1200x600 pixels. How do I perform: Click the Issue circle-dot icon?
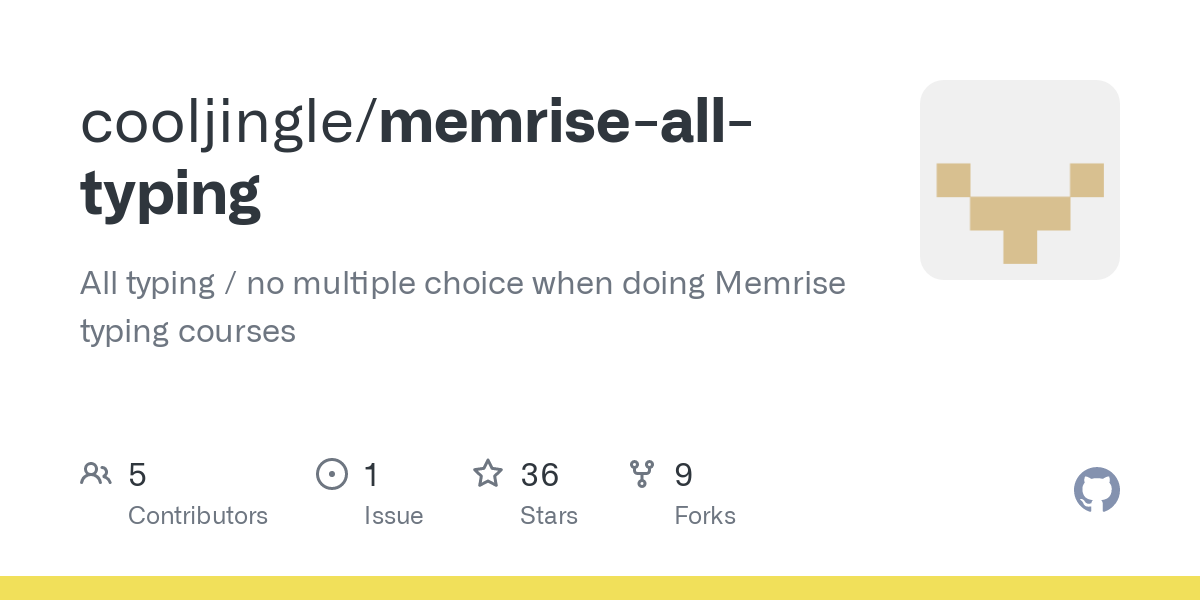point(332,474)
